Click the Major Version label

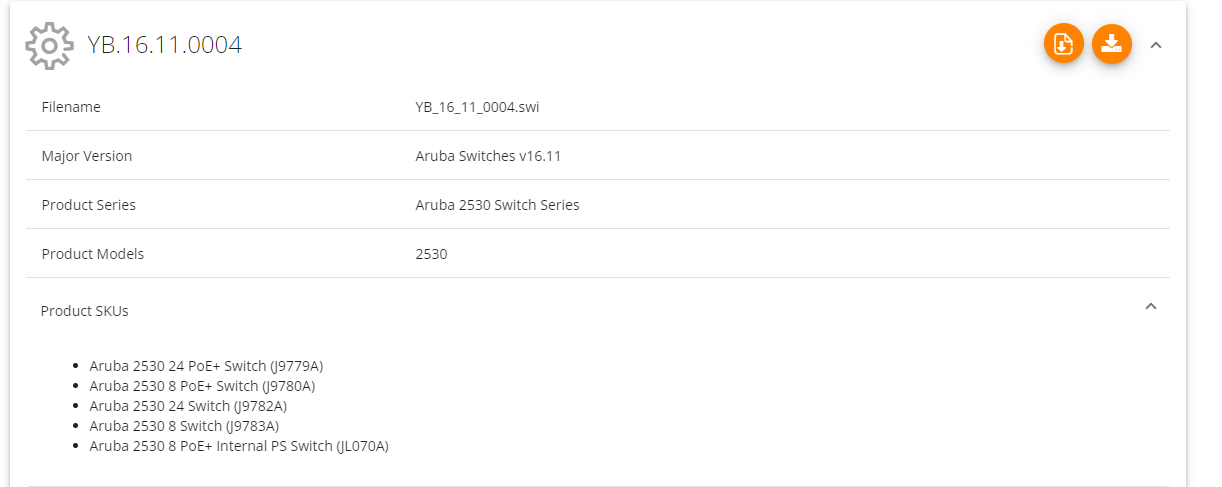[x=87, y=156]
